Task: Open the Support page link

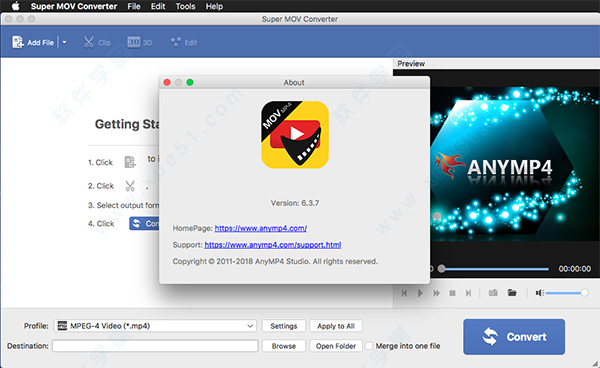Action: pos(272,244)
